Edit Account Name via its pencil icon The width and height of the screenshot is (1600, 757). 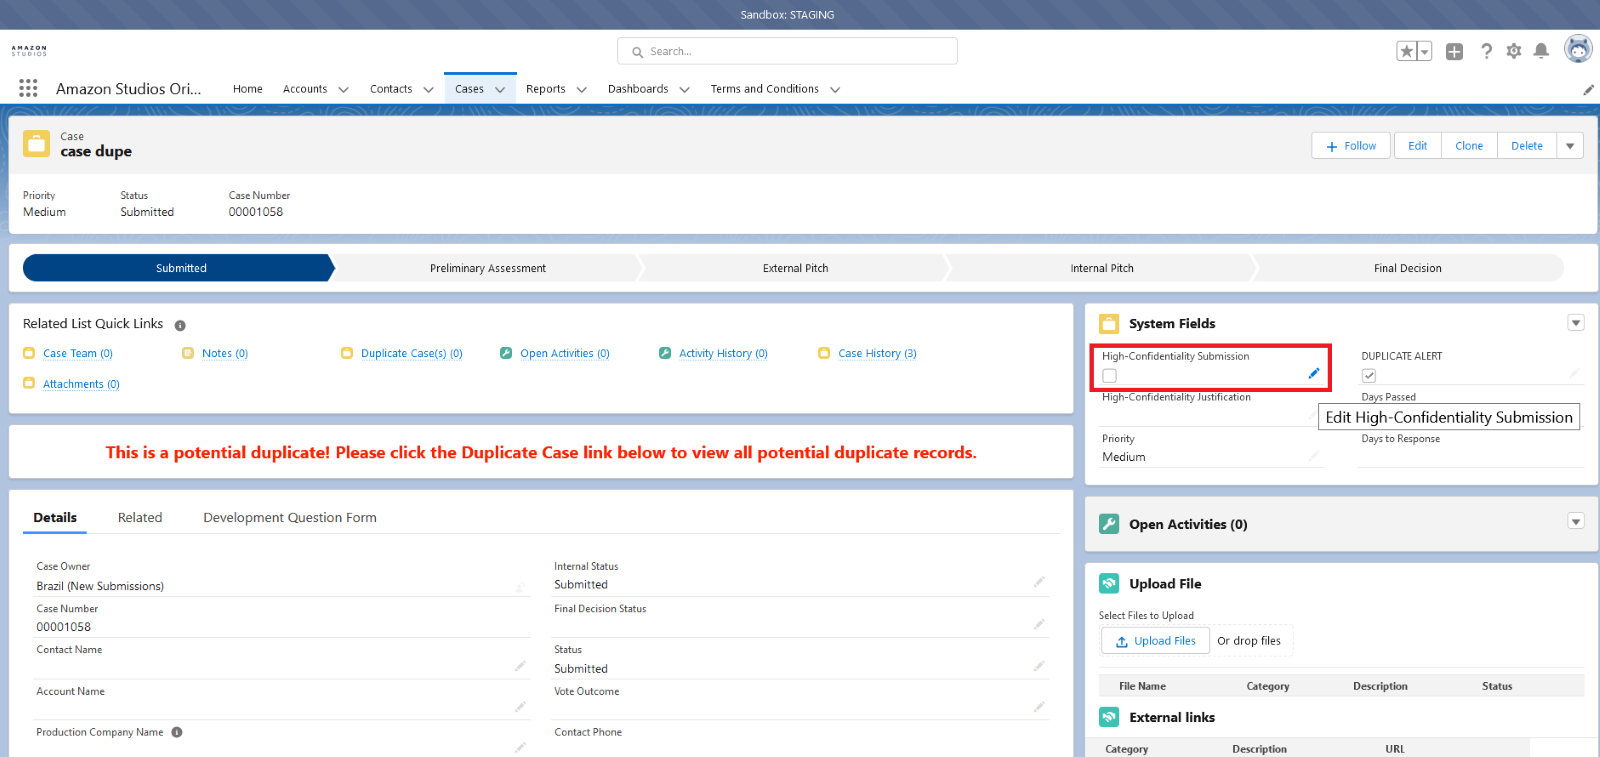tap(520, 707)
